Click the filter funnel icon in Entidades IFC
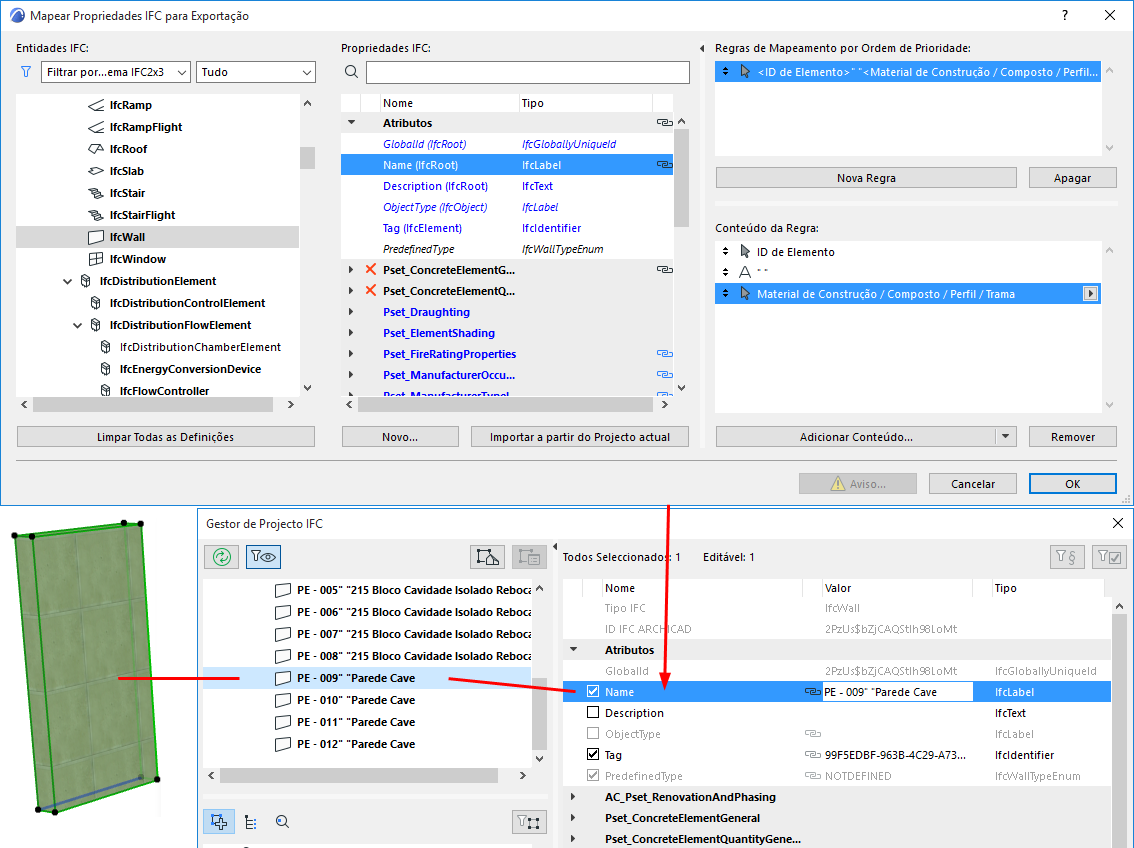This screenshot has height=848, width=1134. point(26,72)
